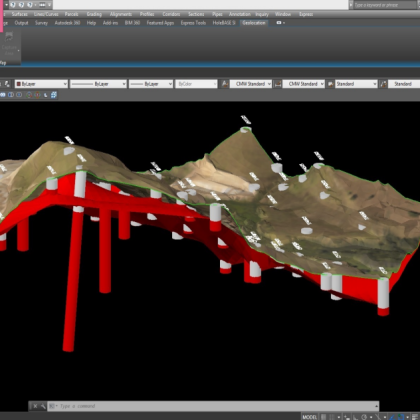Click the table style icon beside Standard dropdown
The image size is (420, 420).
tap(330, 84)
